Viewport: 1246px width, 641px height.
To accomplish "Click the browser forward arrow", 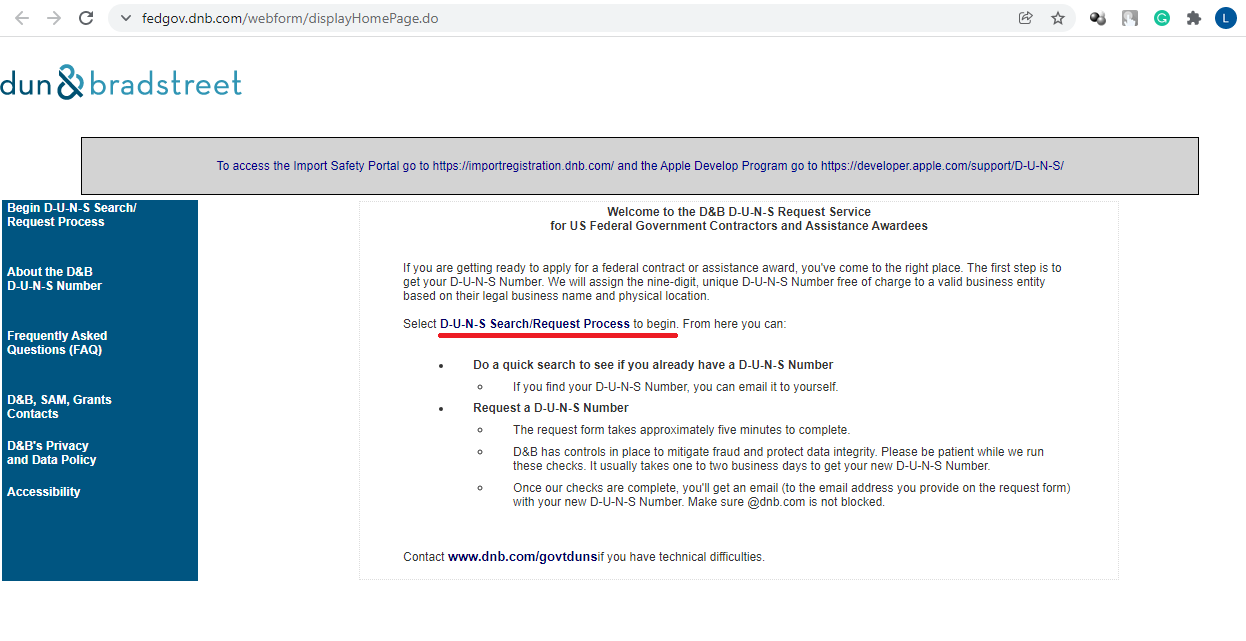I will pyautogui.click(x=54, y=18).
